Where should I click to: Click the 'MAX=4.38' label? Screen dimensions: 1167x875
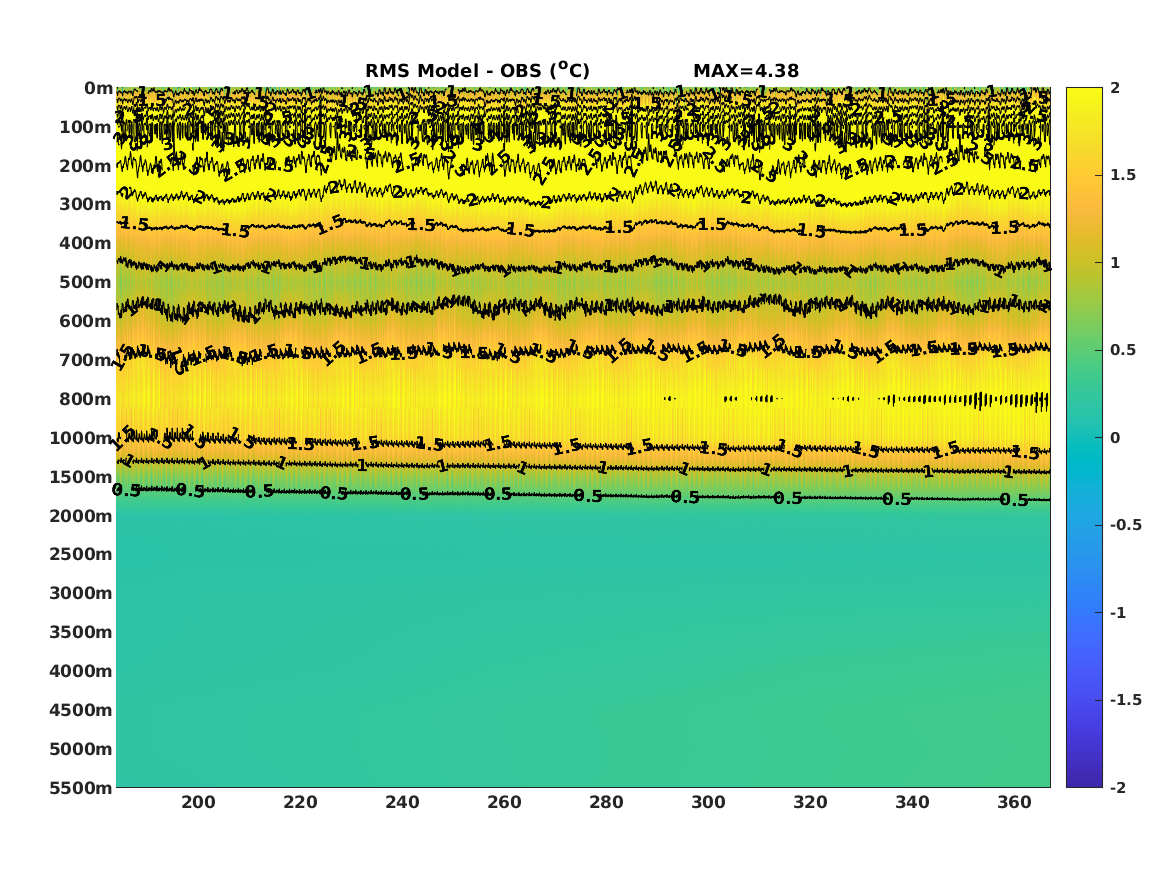click(746, 71)
